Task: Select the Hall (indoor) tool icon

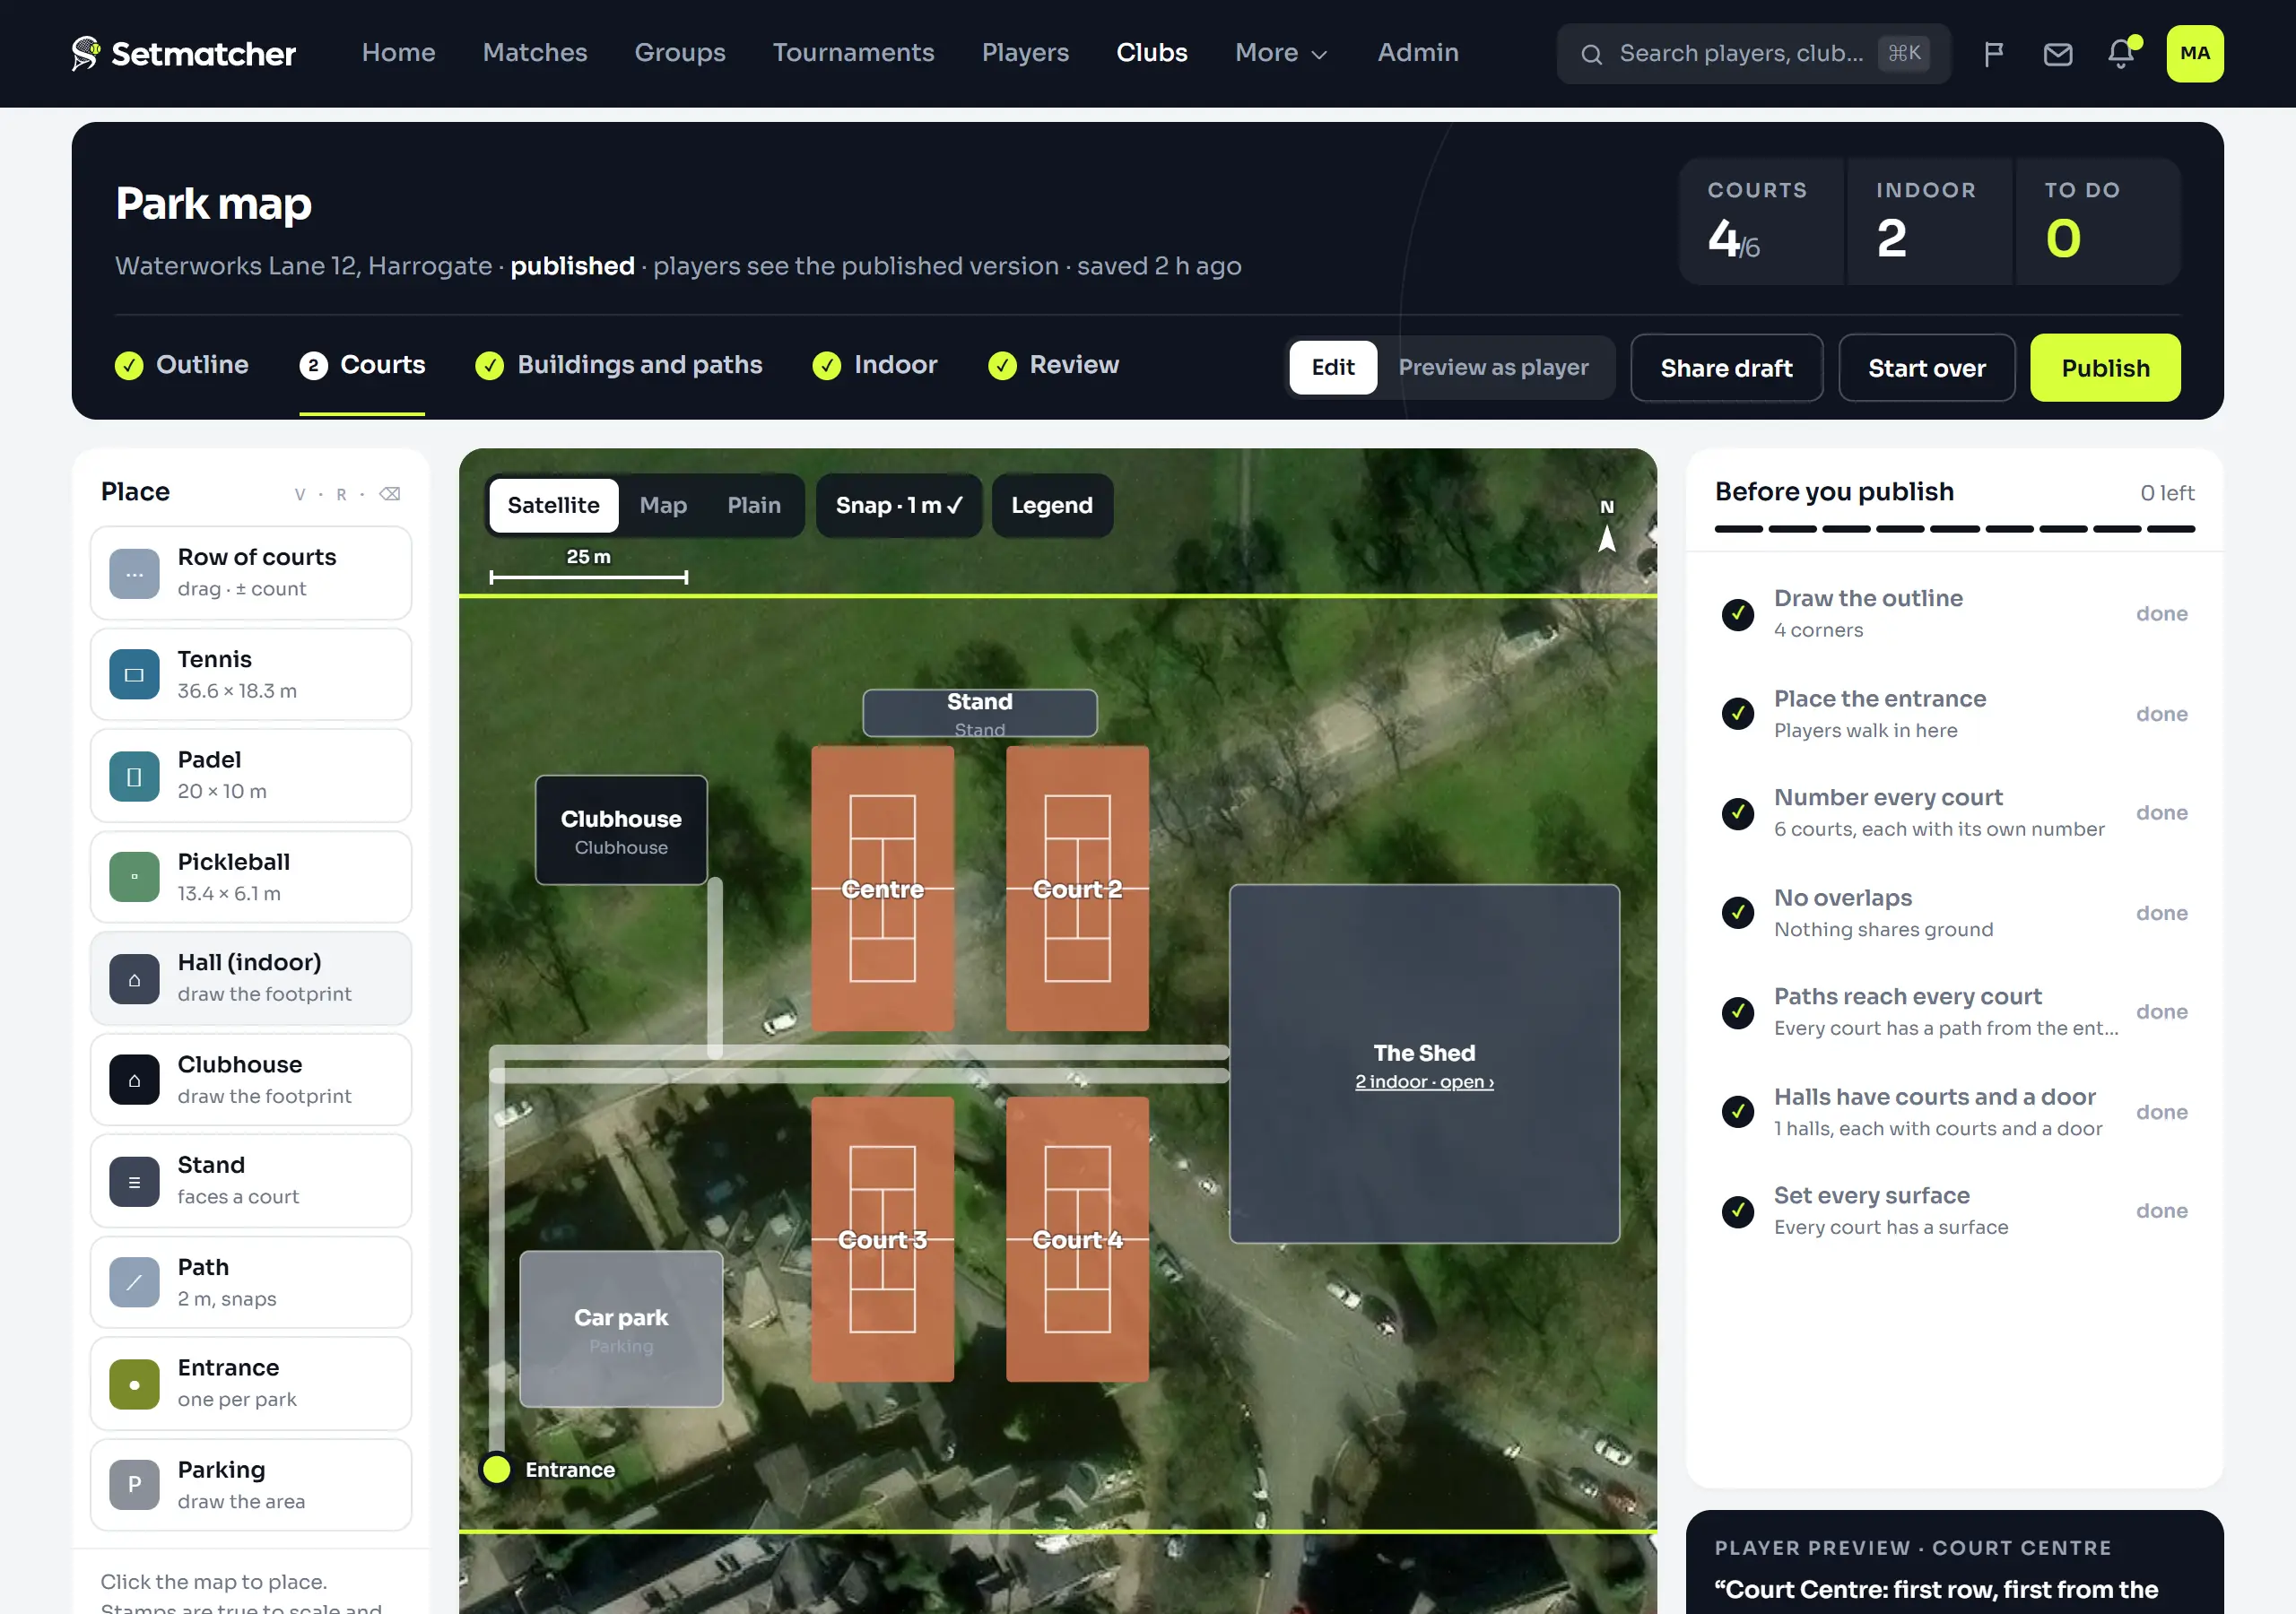Action: [134, 979]
